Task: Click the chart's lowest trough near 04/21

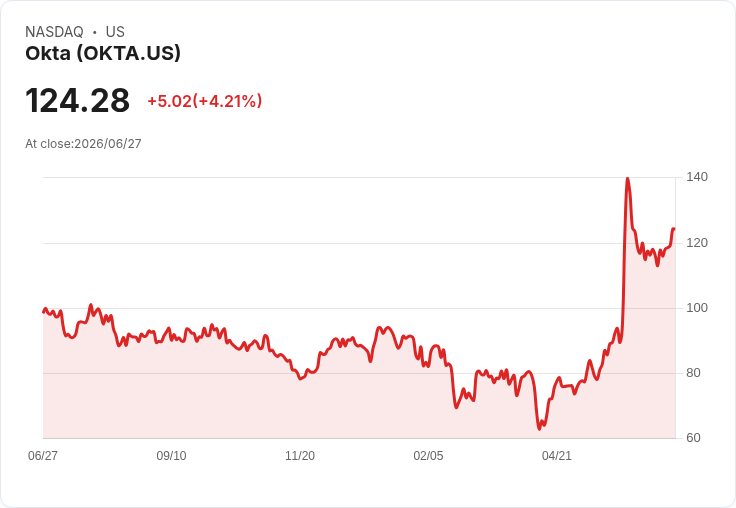Action: coord(539,428)
